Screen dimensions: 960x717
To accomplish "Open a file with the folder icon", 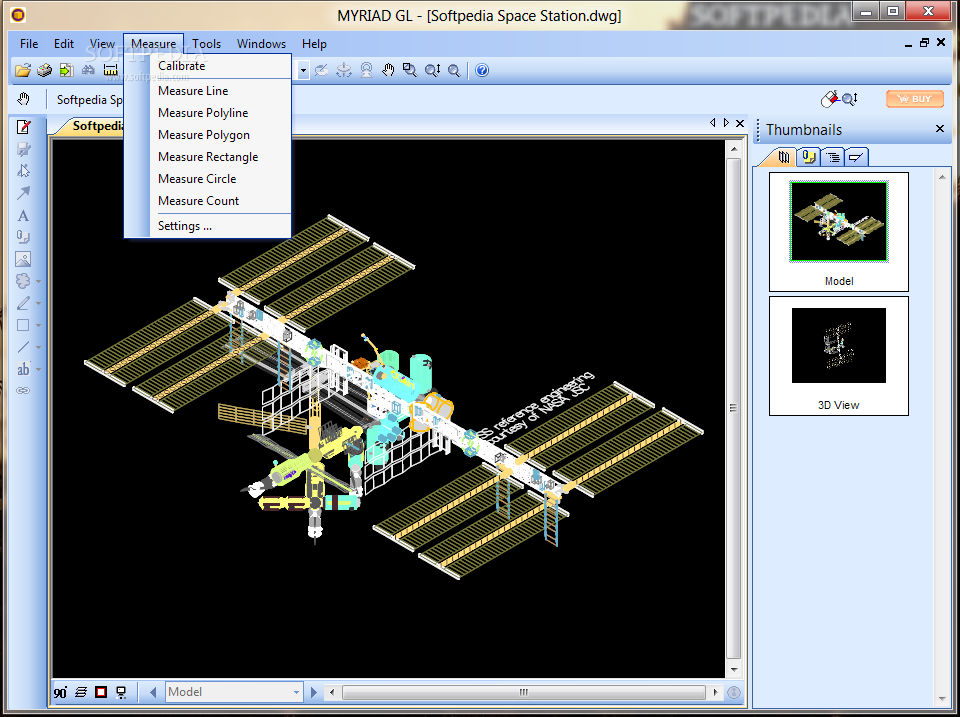I will point(23,70).
